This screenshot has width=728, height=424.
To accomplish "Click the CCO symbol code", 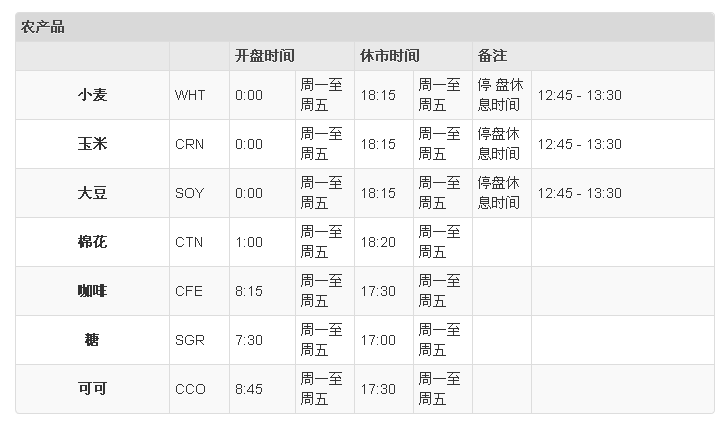I will (x=190, y=389).
